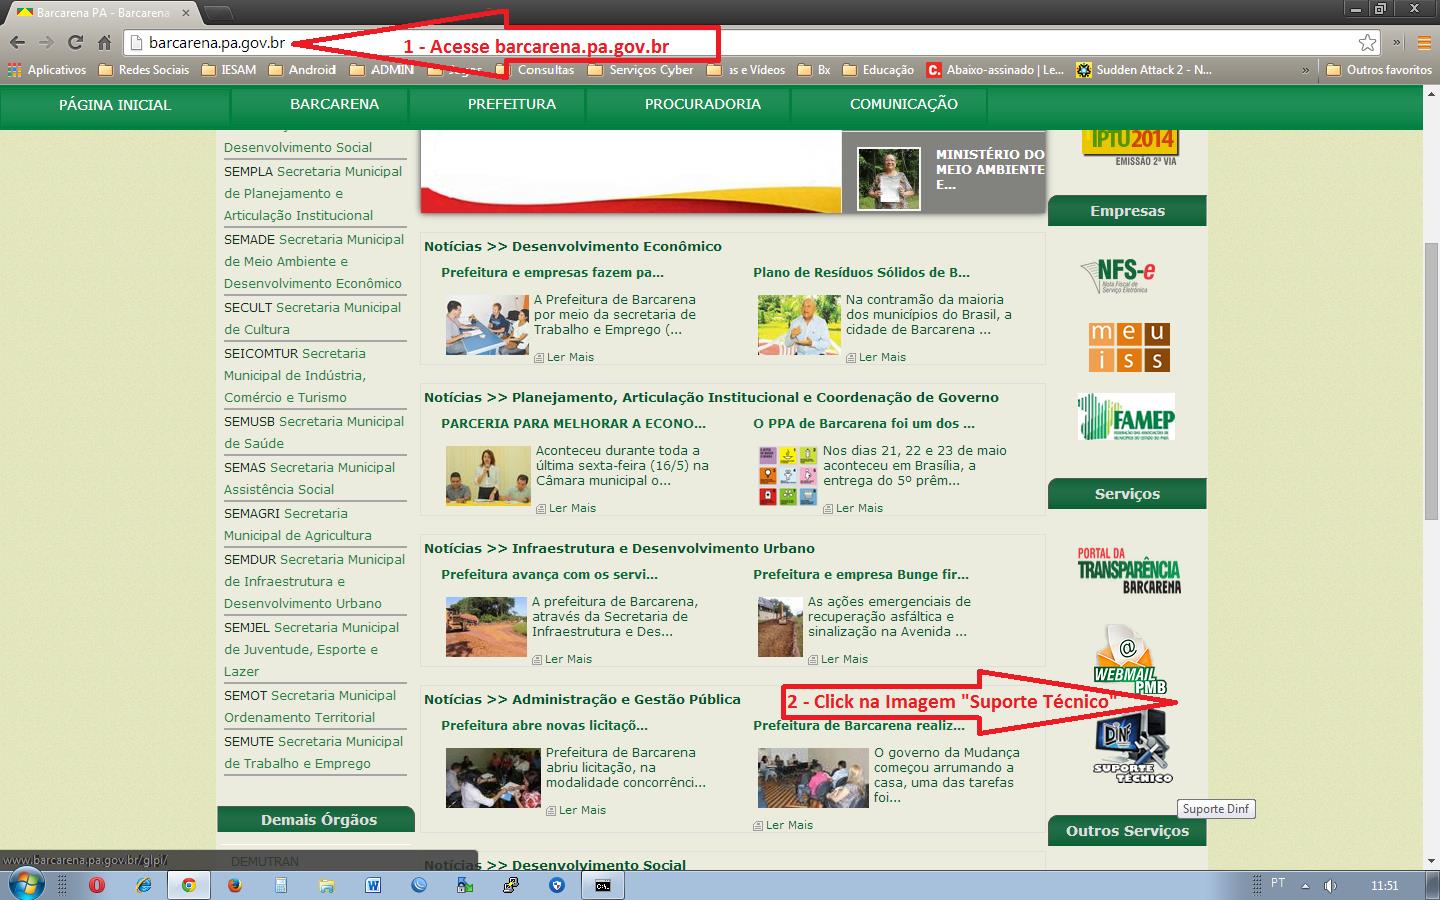Open the COMUNICAÇÃO menu item

pyautogui.click(x=904, y=104)
